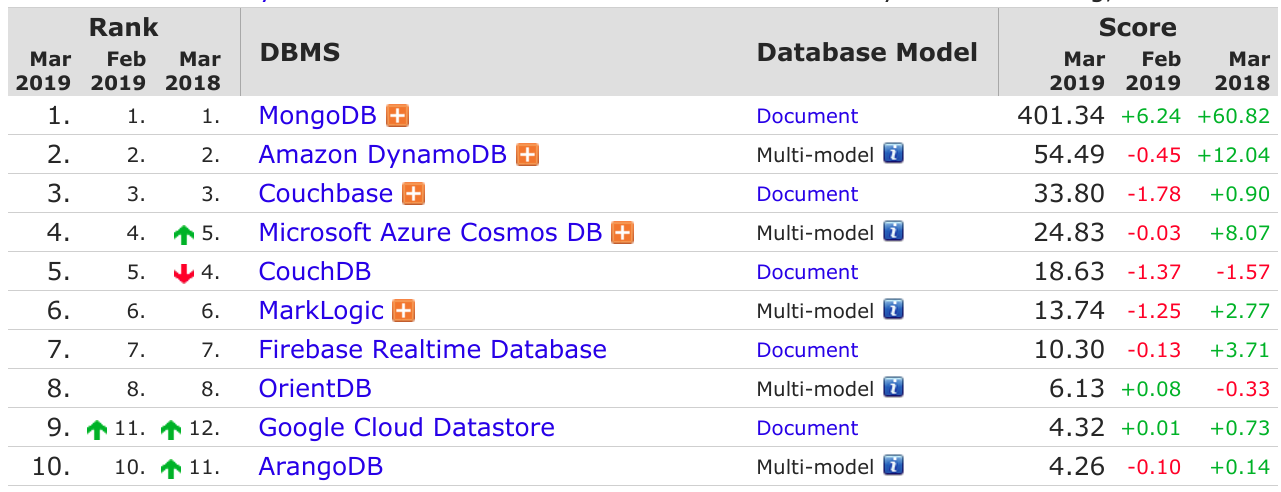Click the score 6.13
Viewport: 1281px width, 492px height.
[1079, 389]
